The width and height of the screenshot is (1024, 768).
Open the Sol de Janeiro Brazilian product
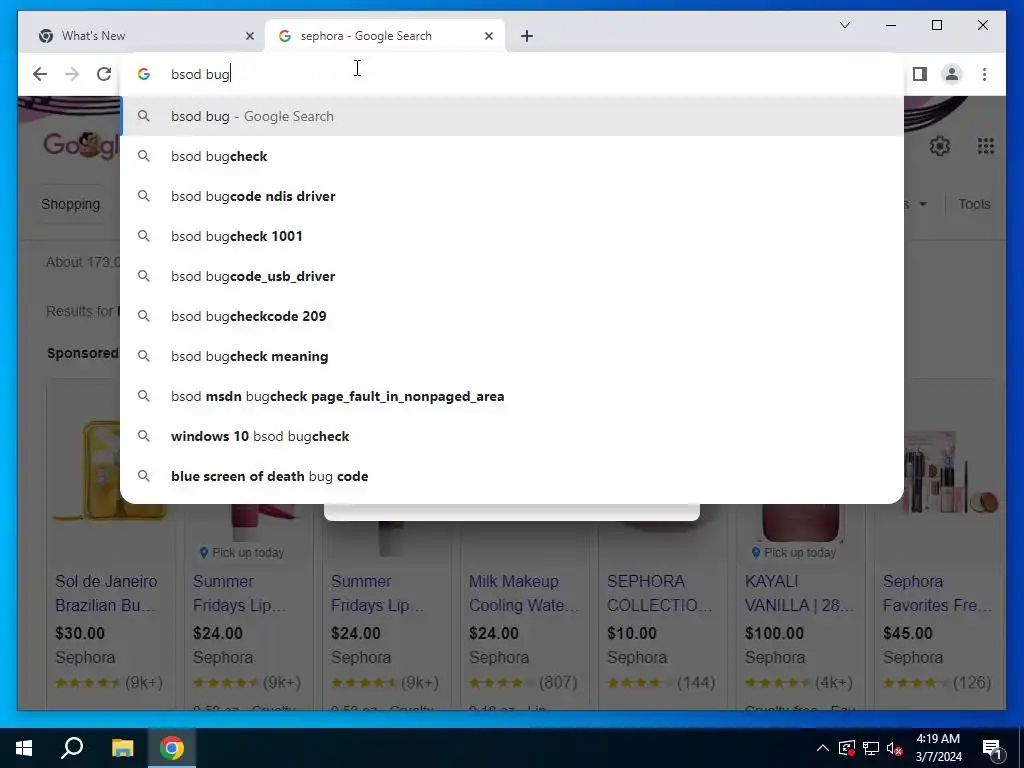point(106,593)
